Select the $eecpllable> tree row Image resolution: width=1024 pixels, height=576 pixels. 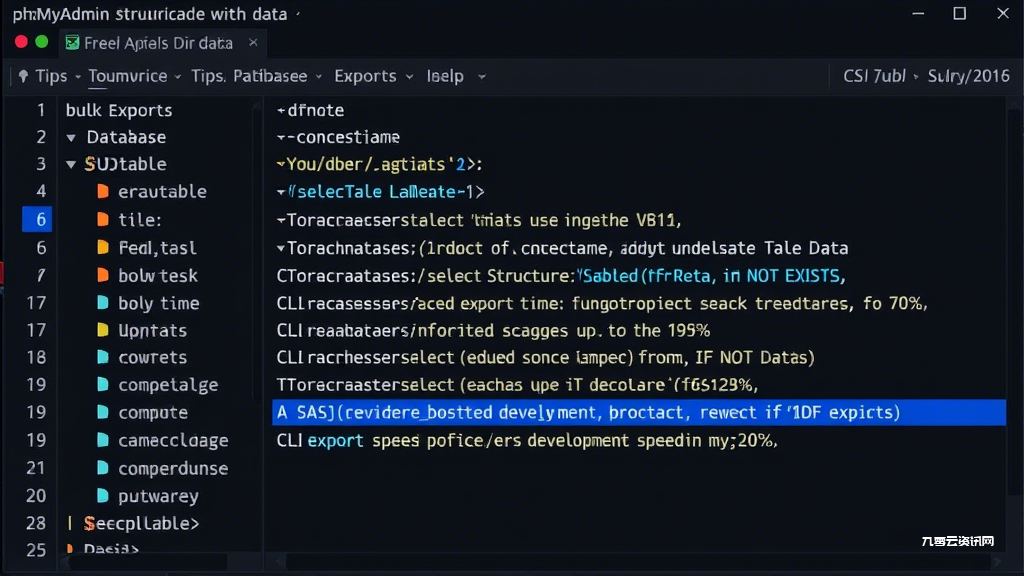(141, 523)
